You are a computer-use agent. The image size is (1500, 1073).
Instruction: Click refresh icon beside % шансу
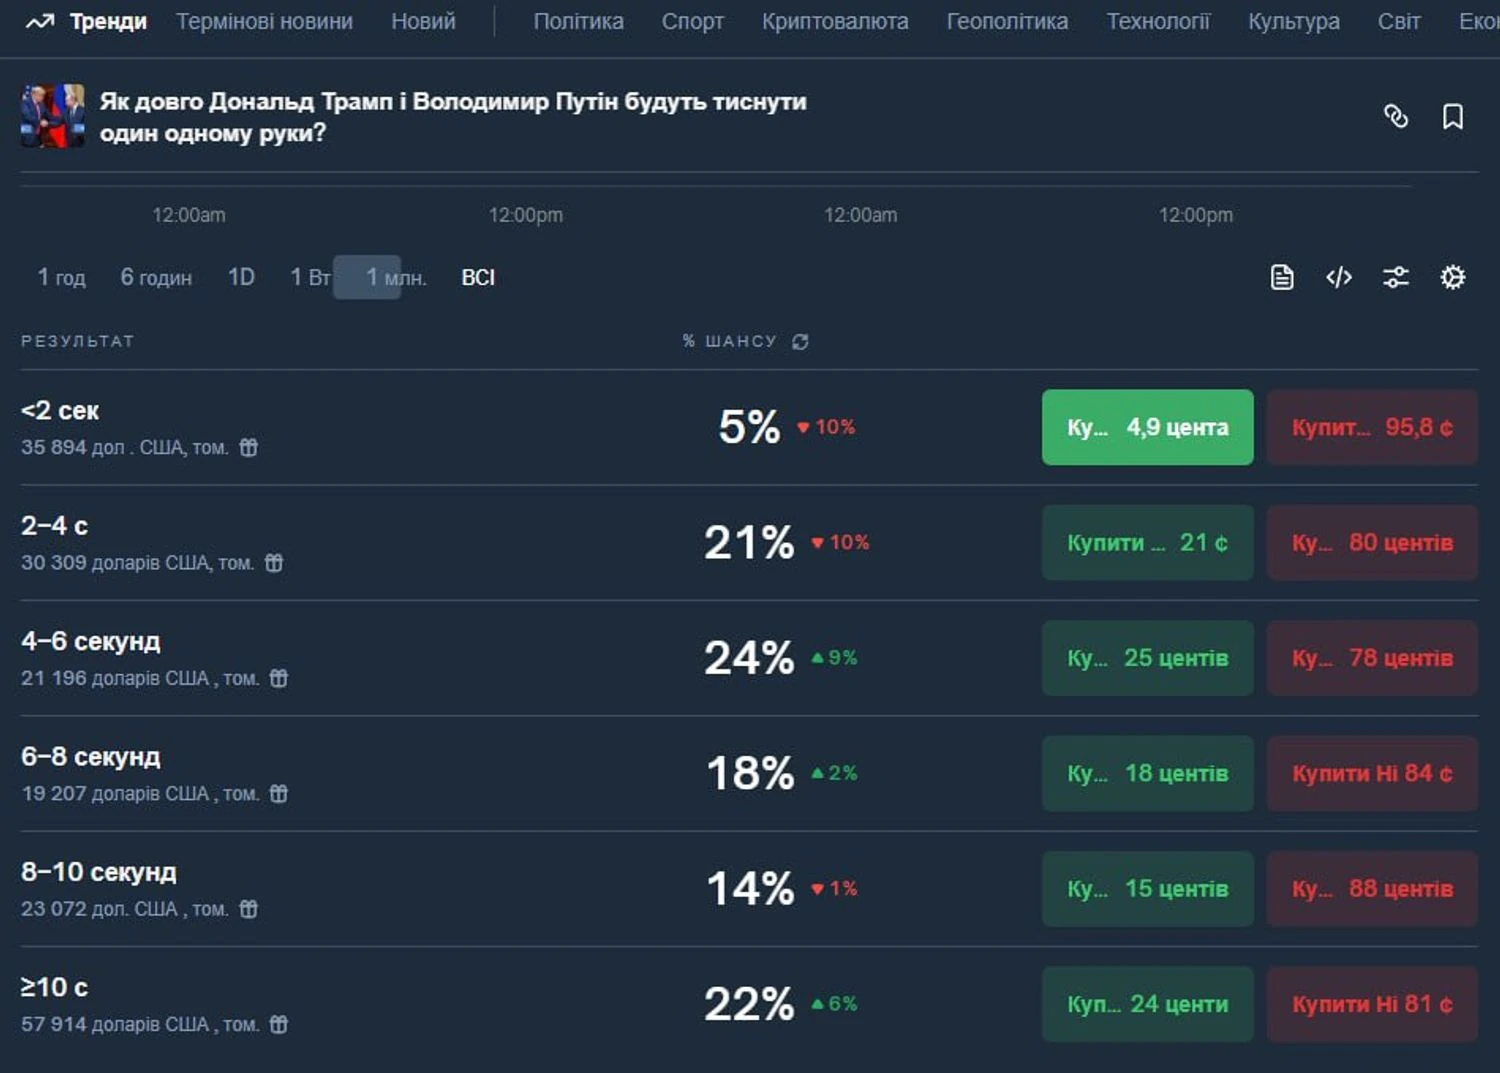(800, 342)
